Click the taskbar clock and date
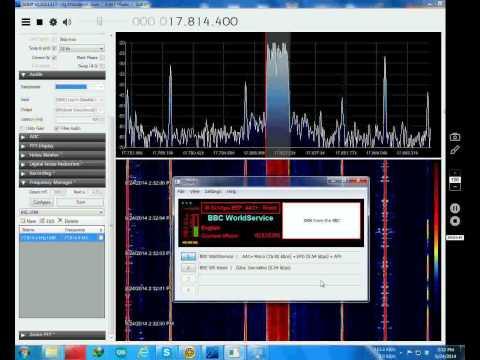Screen dimensions: 480x360 [x=445, y=353]
